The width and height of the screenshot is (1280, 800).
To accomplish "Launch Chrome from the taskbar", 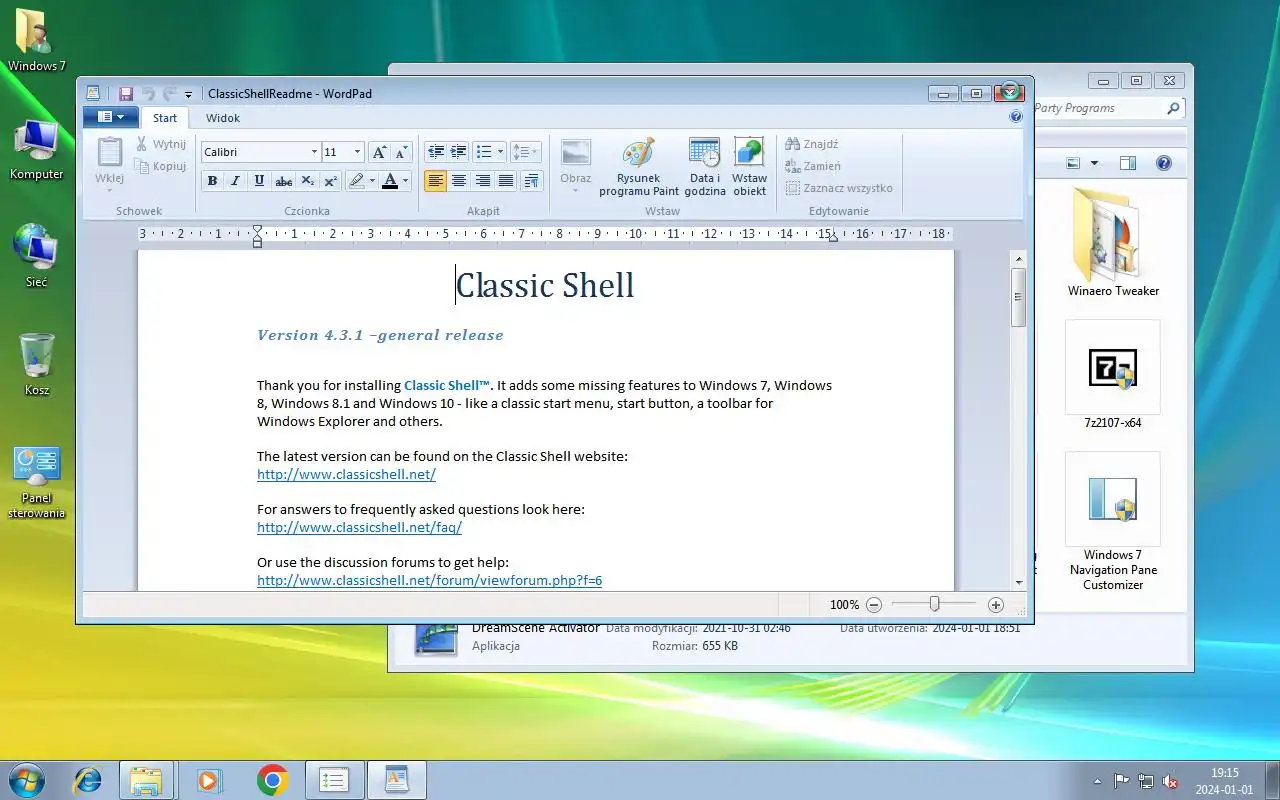I will 272,780.
